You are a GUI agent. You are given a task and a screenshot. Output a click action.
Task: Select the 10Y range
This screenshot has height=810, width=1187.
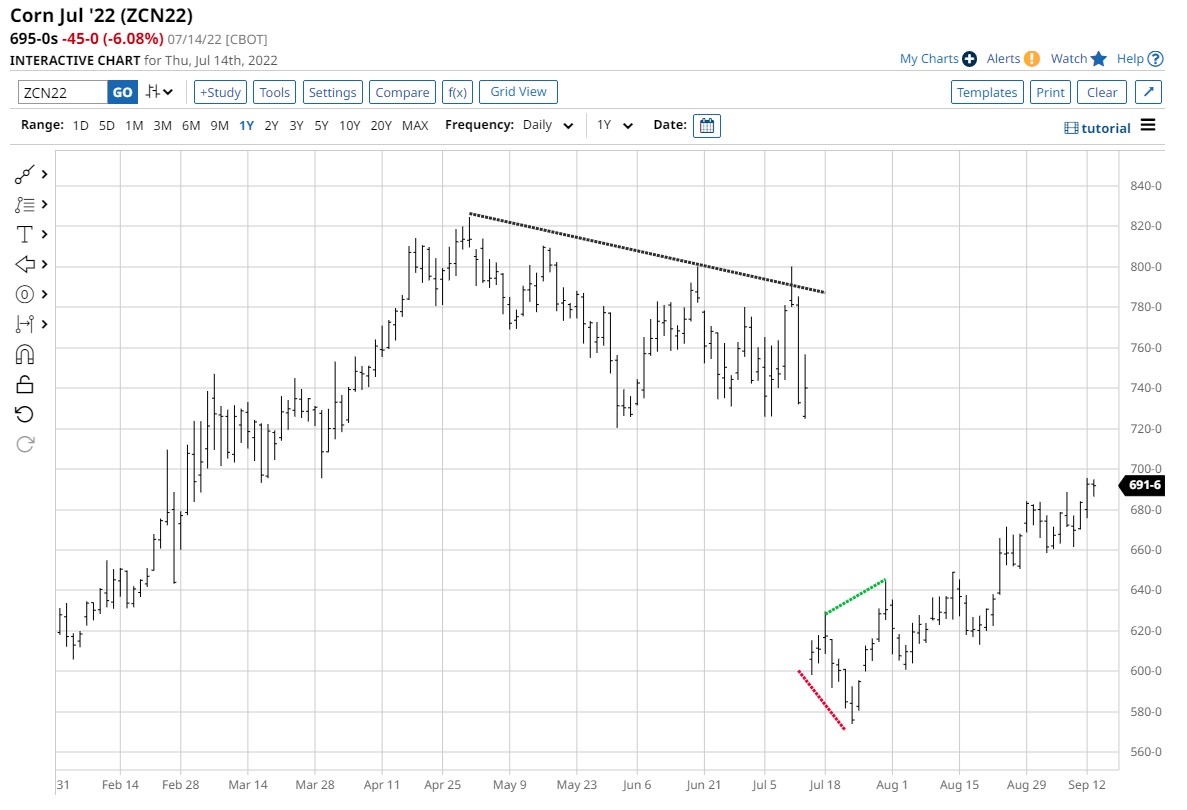[x=349, y=126]
